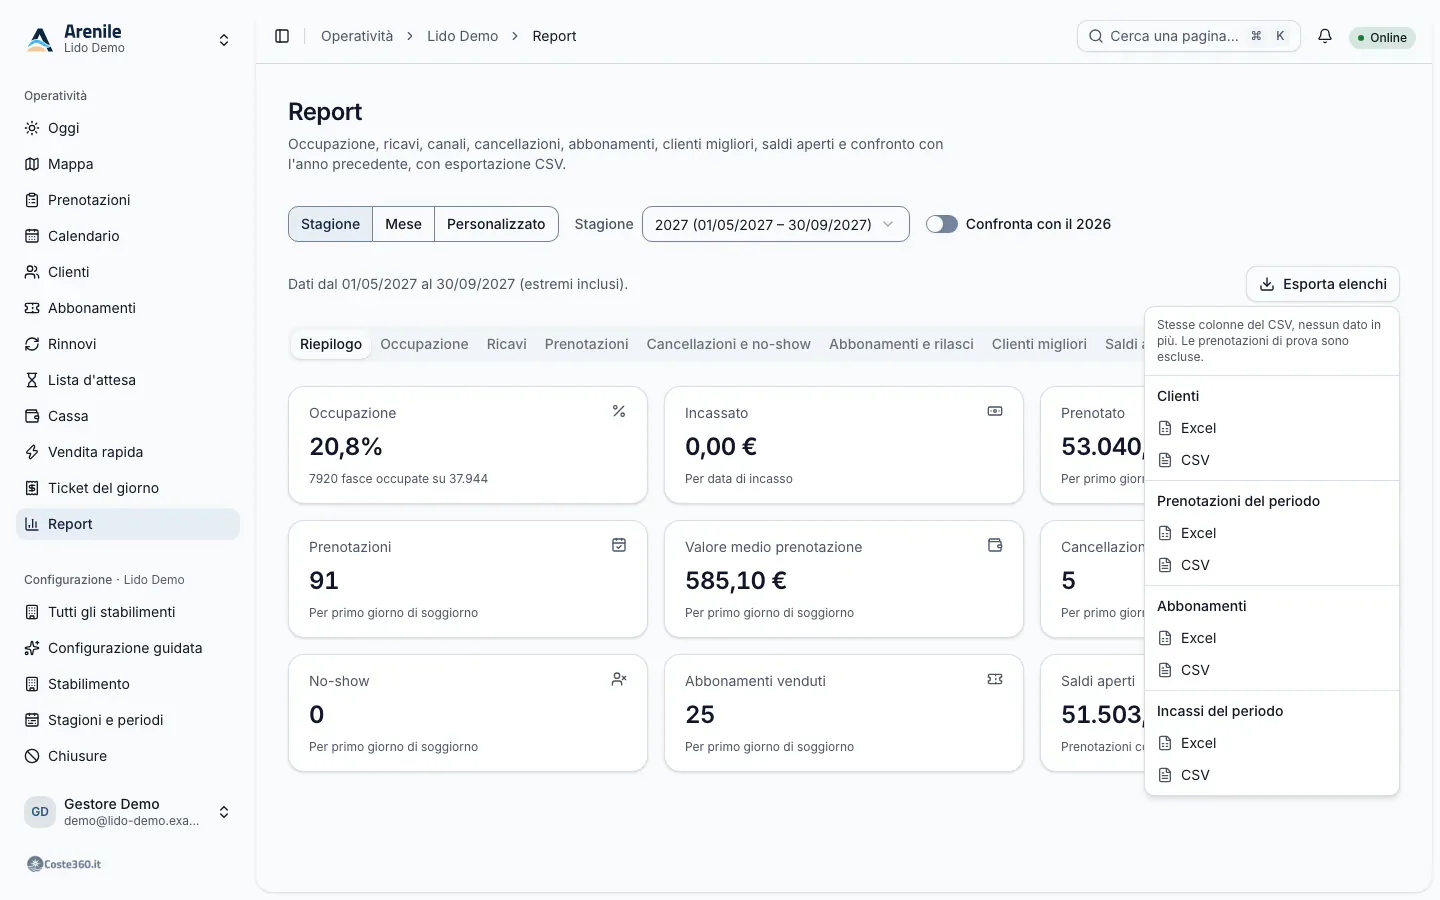This screenshot has height=900, width=1440.
Task: Switch to the Occupazione tab
Action: click(x=424, y=344)
